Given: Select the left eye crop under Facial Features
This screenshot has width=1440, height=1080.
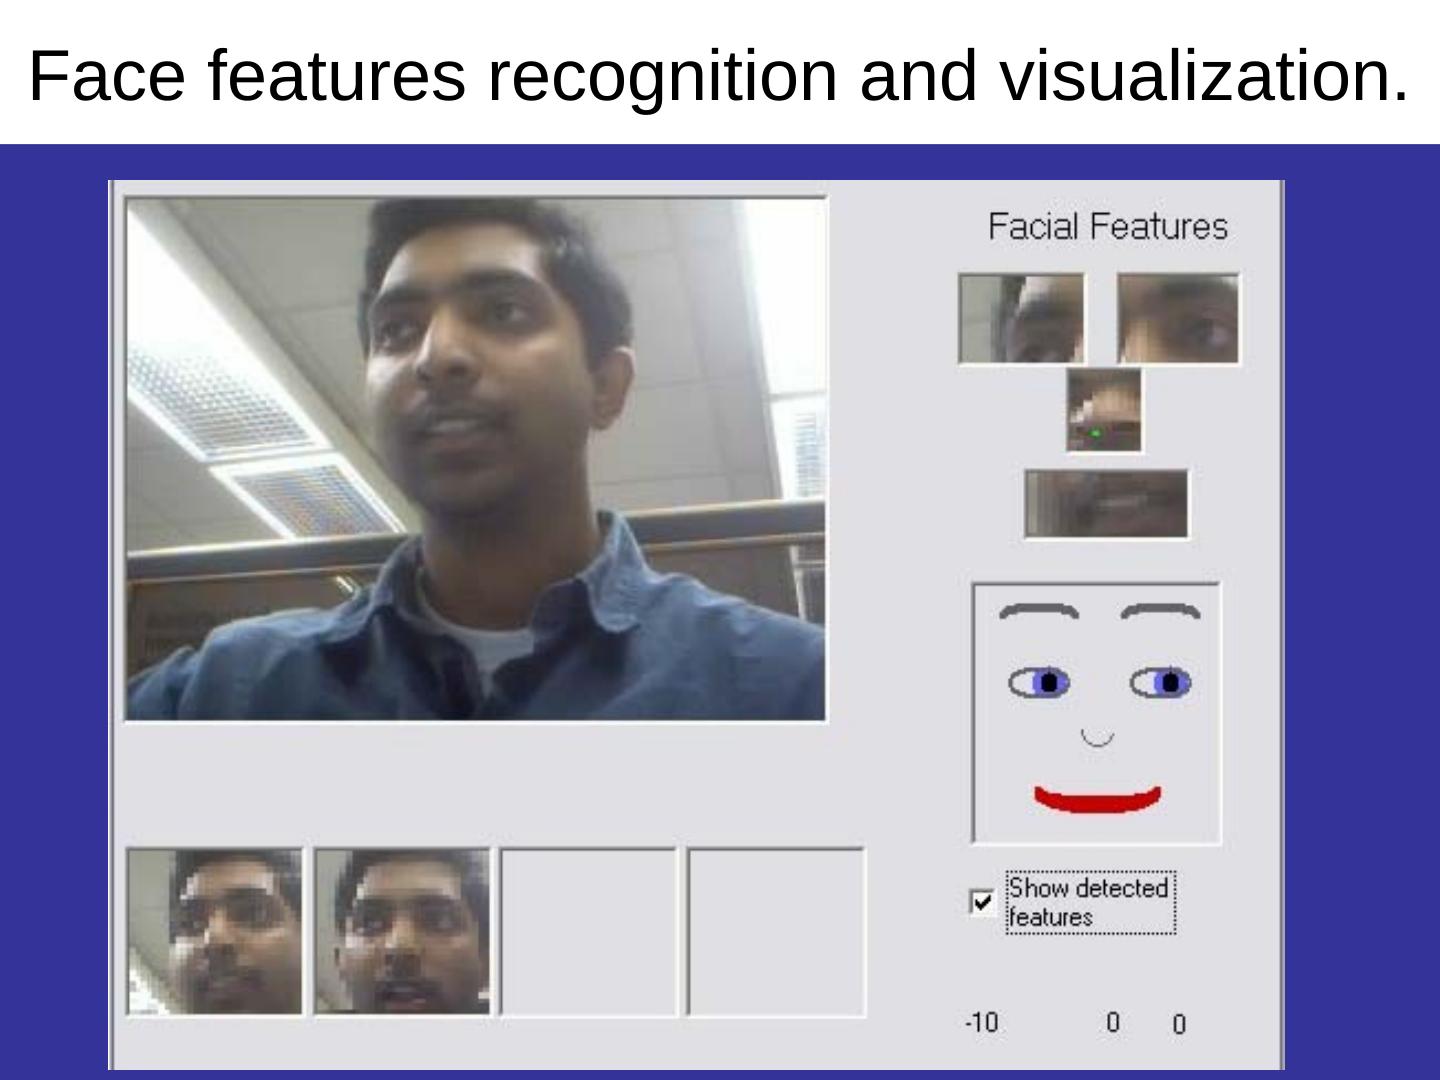Looking at the screenshot, I should 1021,318.
